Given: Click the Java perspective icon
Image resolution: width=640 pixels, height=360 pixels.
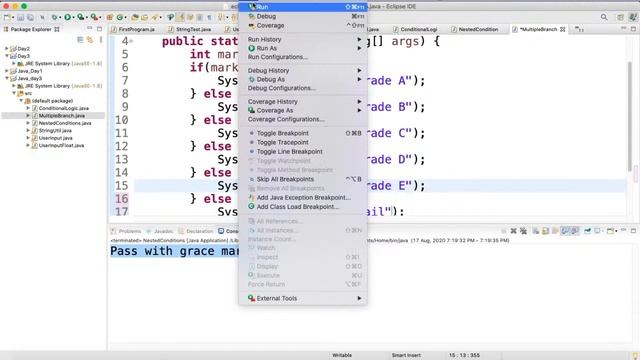Looking at the screenshot, I should tap(633, 17).
